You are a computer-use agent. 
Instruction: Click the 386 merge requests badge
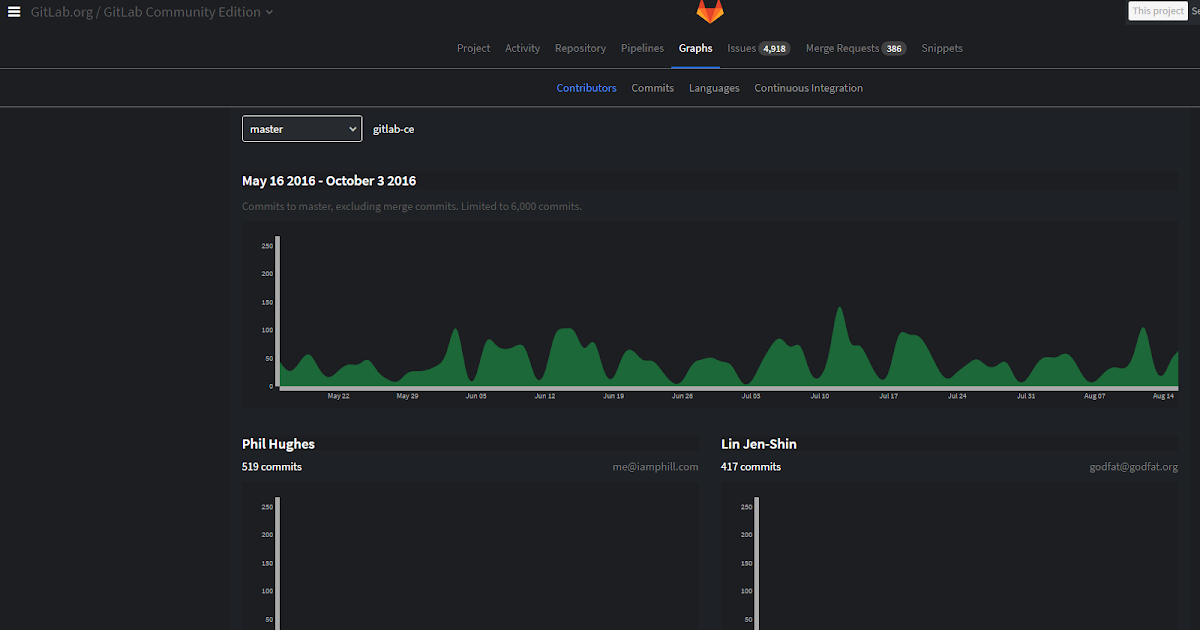pyautogui.click(x=894, y=48)
